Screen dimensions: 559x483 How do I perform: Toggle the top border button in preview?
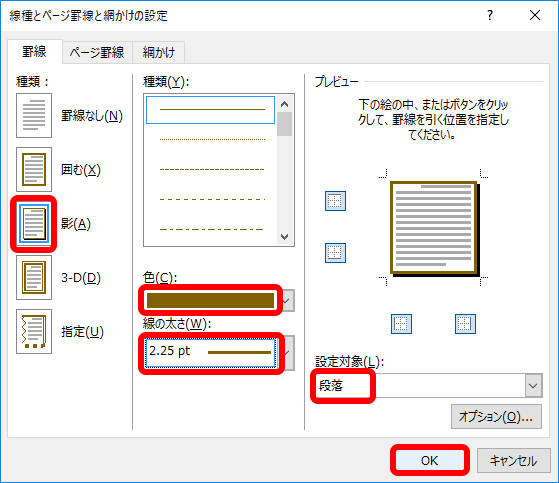click(x=335, y=201)
